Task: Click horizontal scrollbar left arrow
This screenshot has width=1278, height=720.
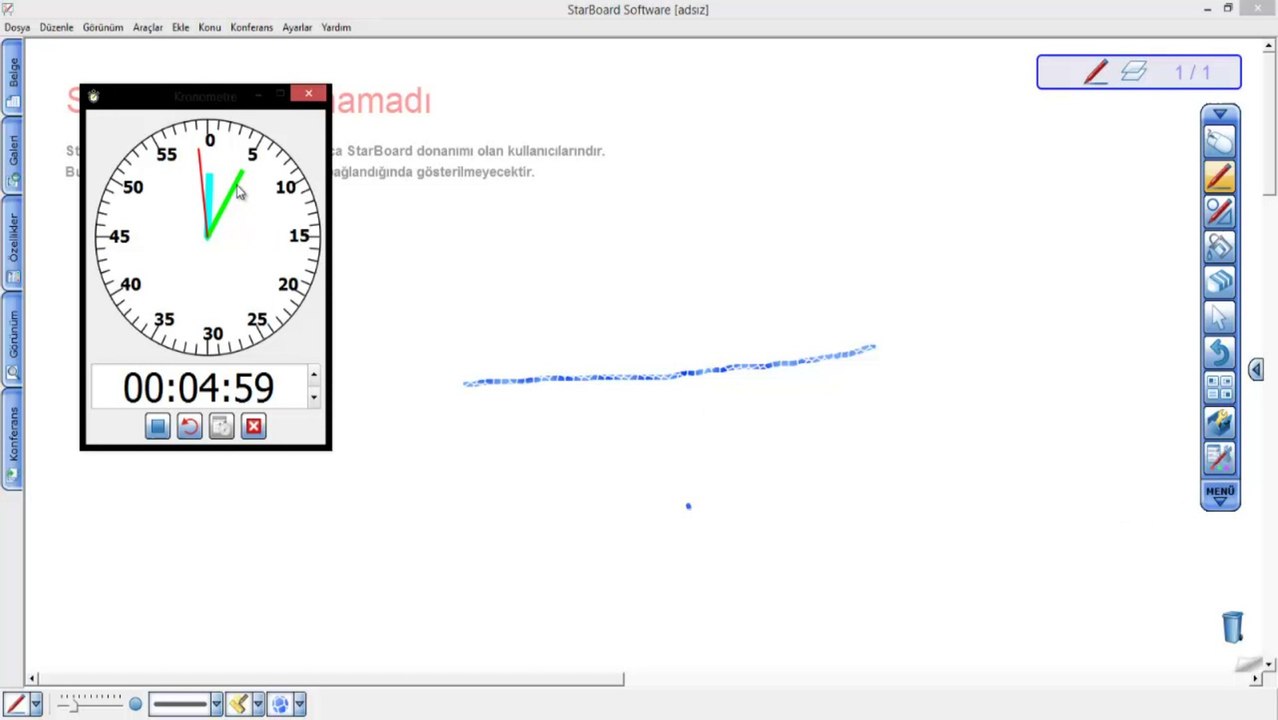Action: point(32,679)
